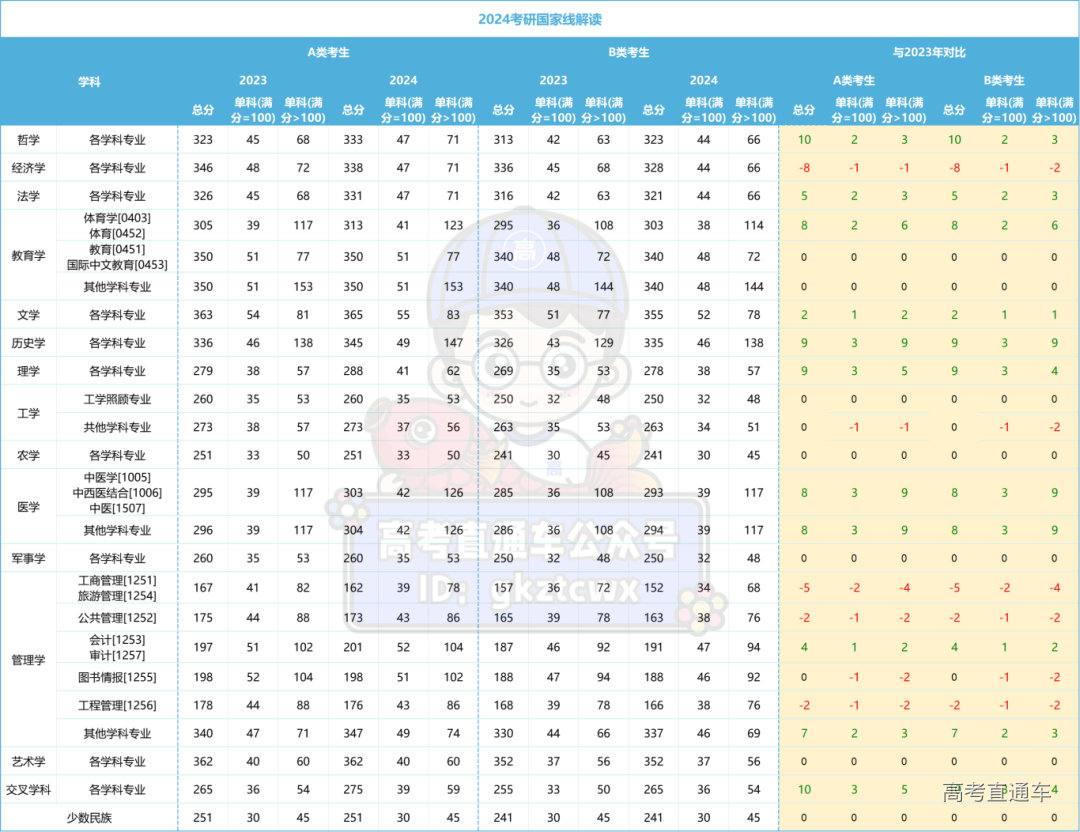Click the 图书情报[1255] cell
This screenshot has height=832, width=1080.
click(117, 677)
